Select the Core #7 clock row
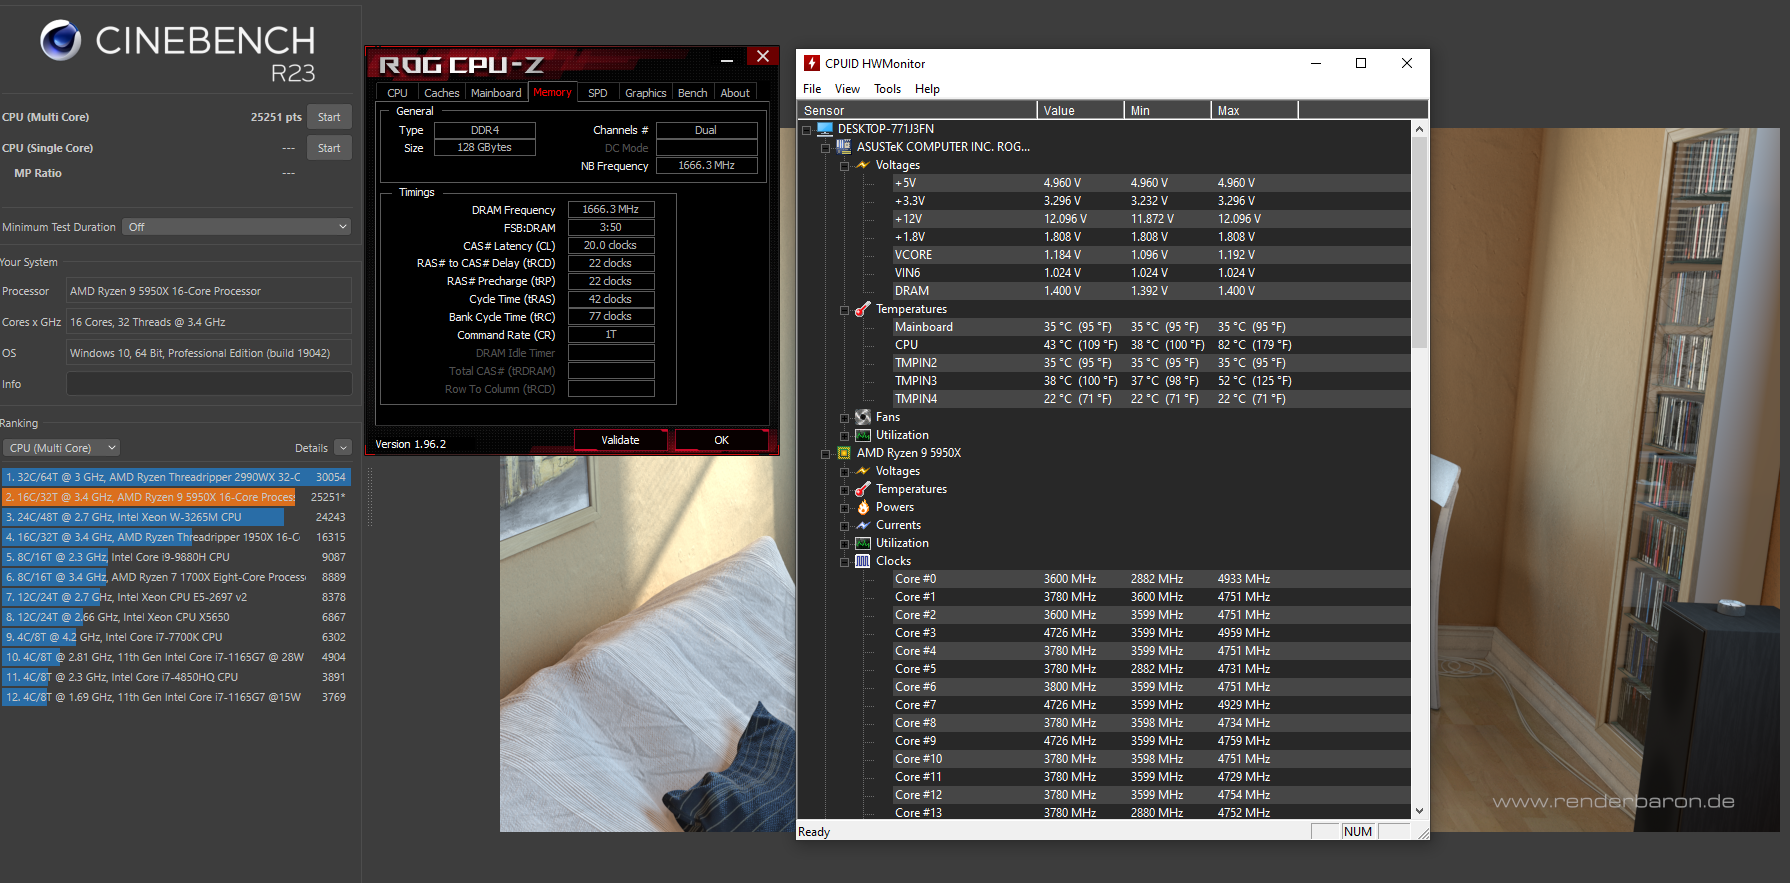Image resolution: width=1790 pixels, height=883 pixels. pyautogui.click(x=1150, y=705)
